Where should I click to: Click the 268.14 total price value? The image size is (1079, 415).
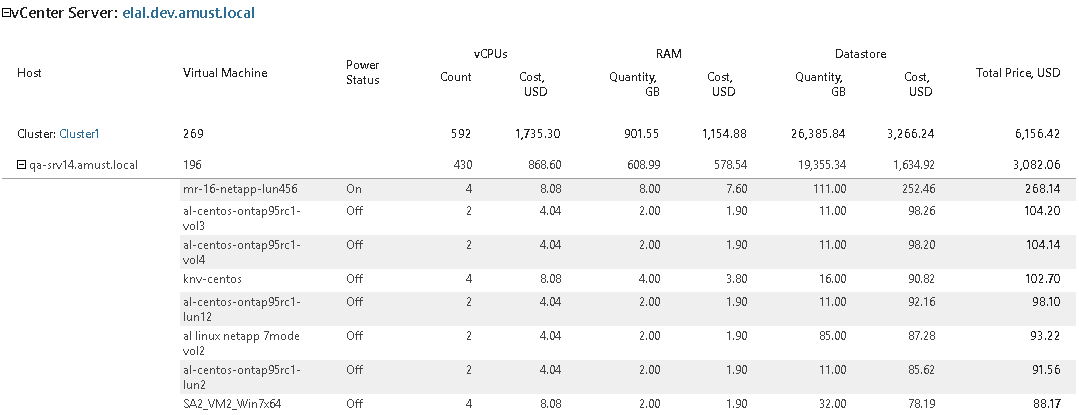tap(1042, 189)
